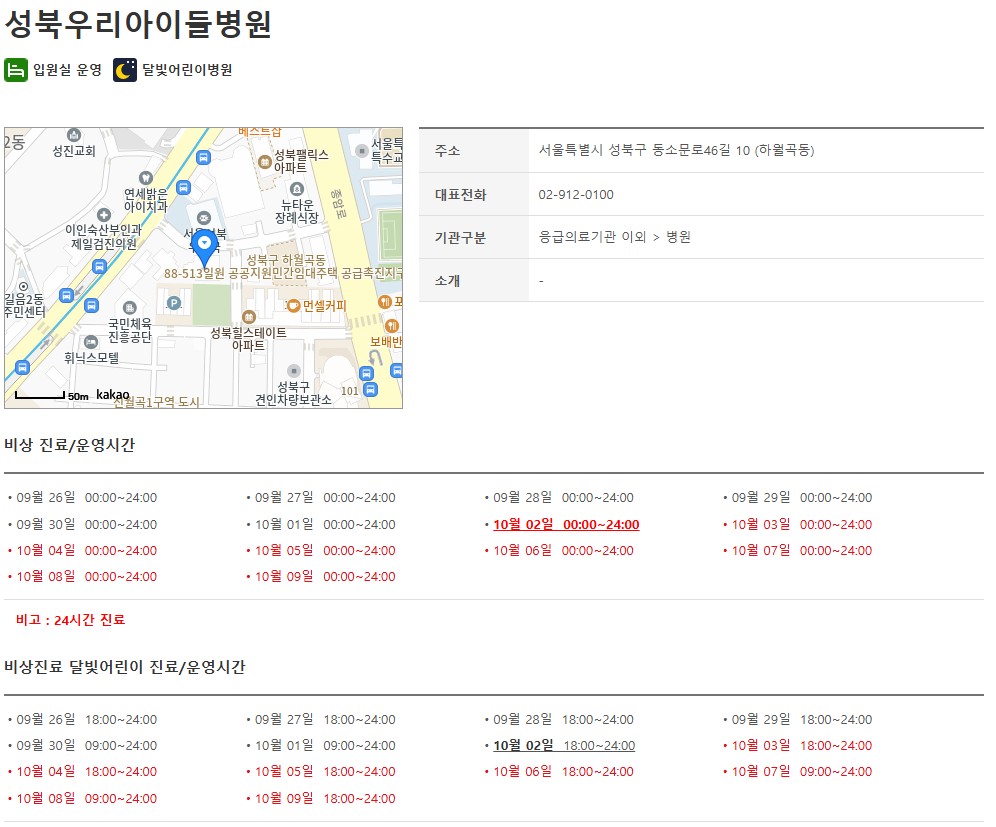Image resolution: width=996 pixels, height=827 pixels.
Task: Click the kakao logo on the map
Action: (112, 392)
